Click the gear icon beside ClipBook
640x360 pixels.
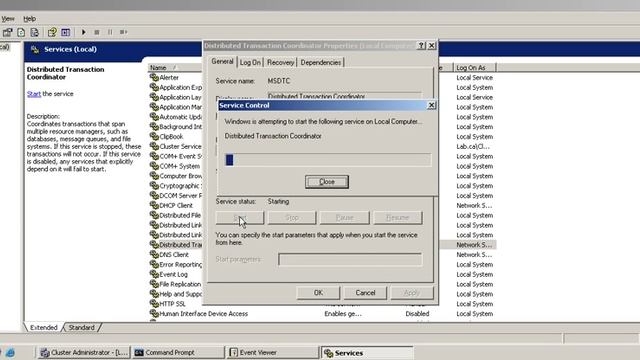click(154, 136)
